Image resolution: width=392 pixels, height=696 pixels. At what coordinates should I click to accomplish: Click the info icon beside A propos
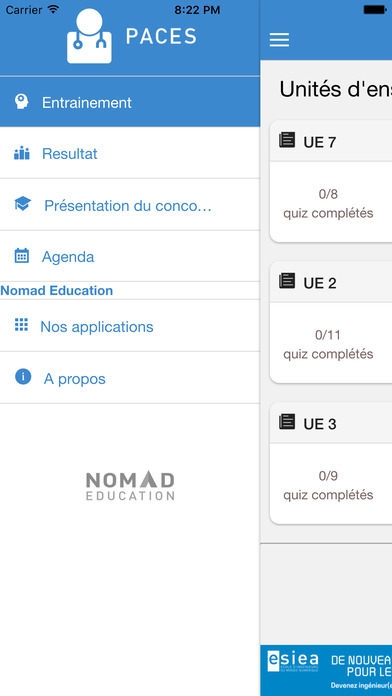click(23, 377)
